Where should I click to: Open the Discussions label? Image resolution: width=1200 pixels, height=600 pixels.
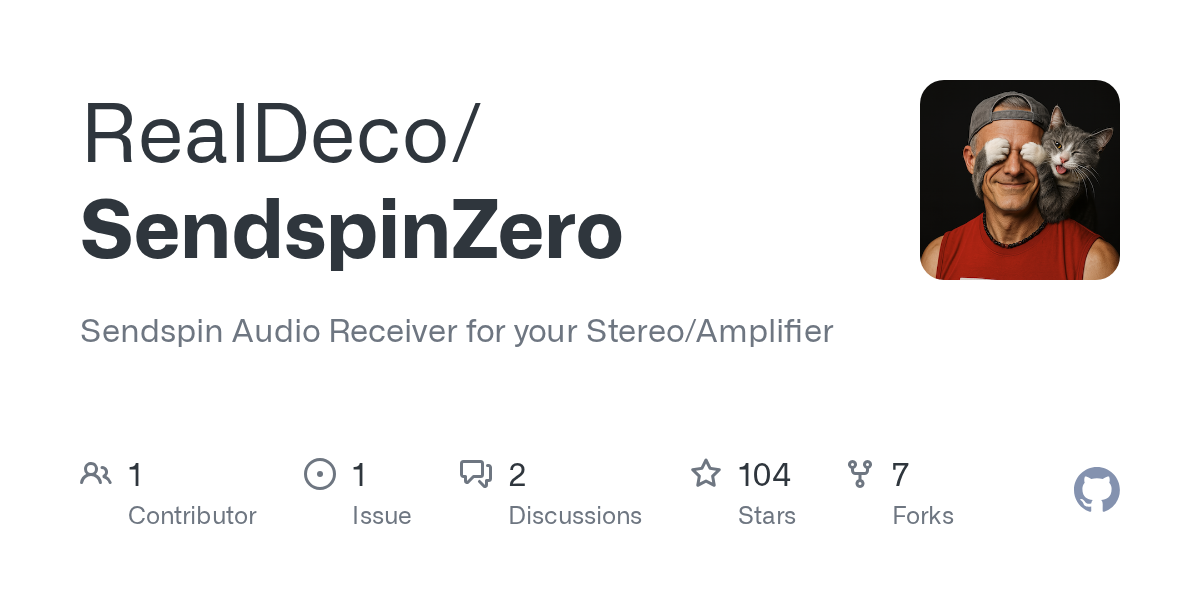coord(575,516)
